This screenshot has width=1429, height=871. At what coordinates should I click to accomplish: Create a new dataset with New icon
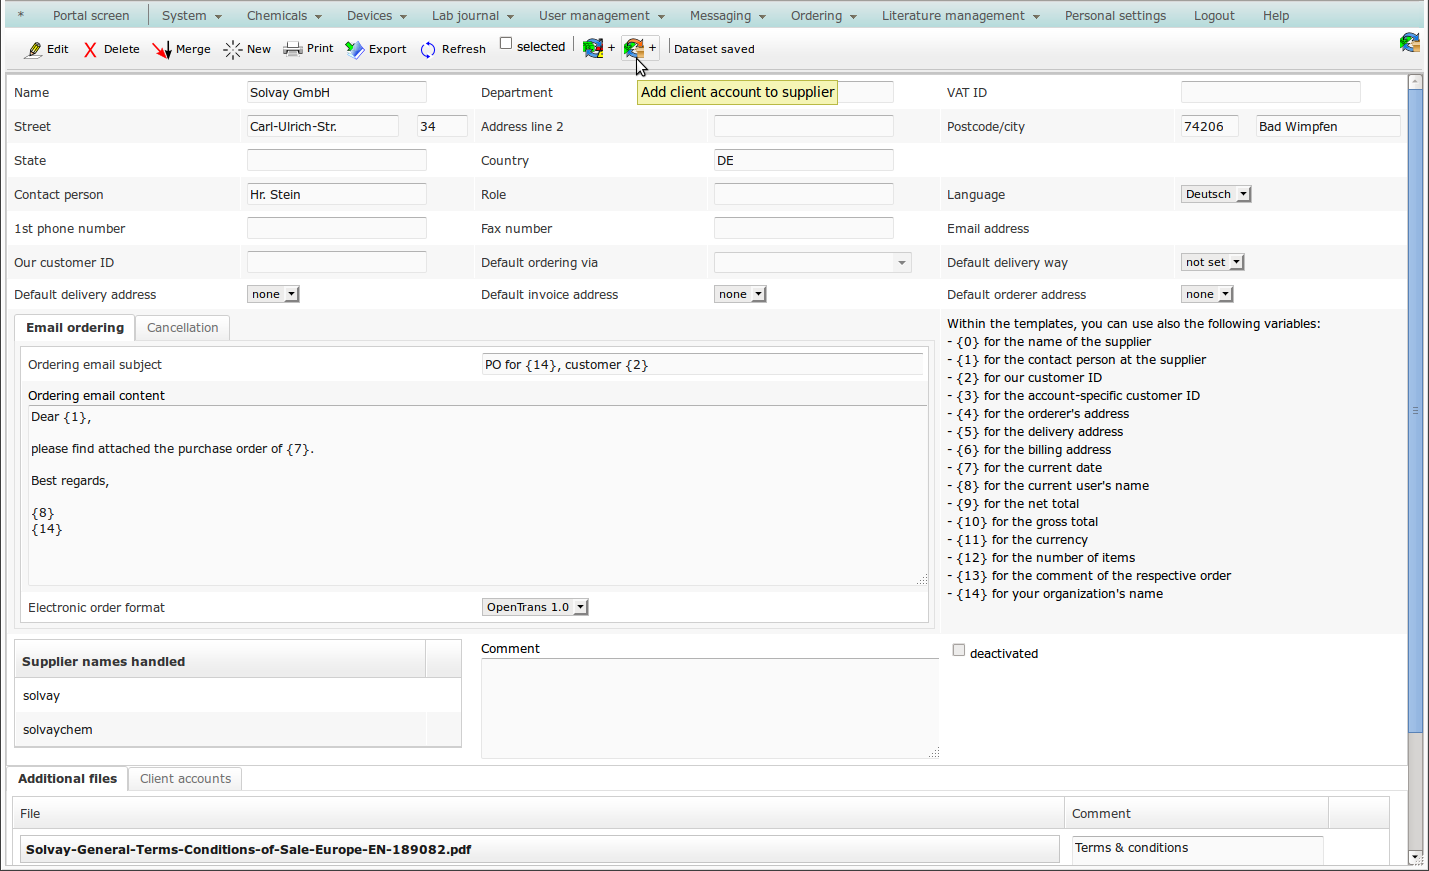point(233,49)
